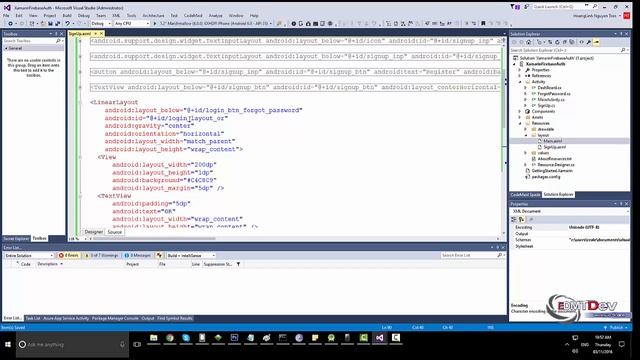
Task: Toggle the Errors filter in Error List
Action: coord(69,256)
